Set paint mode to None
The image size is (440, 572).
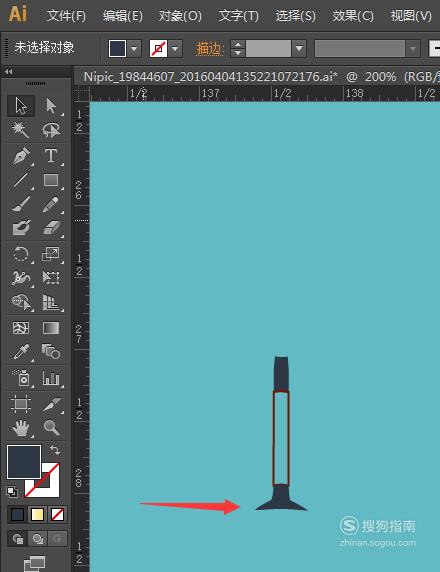pyautogui.click(x=57, y=515)
